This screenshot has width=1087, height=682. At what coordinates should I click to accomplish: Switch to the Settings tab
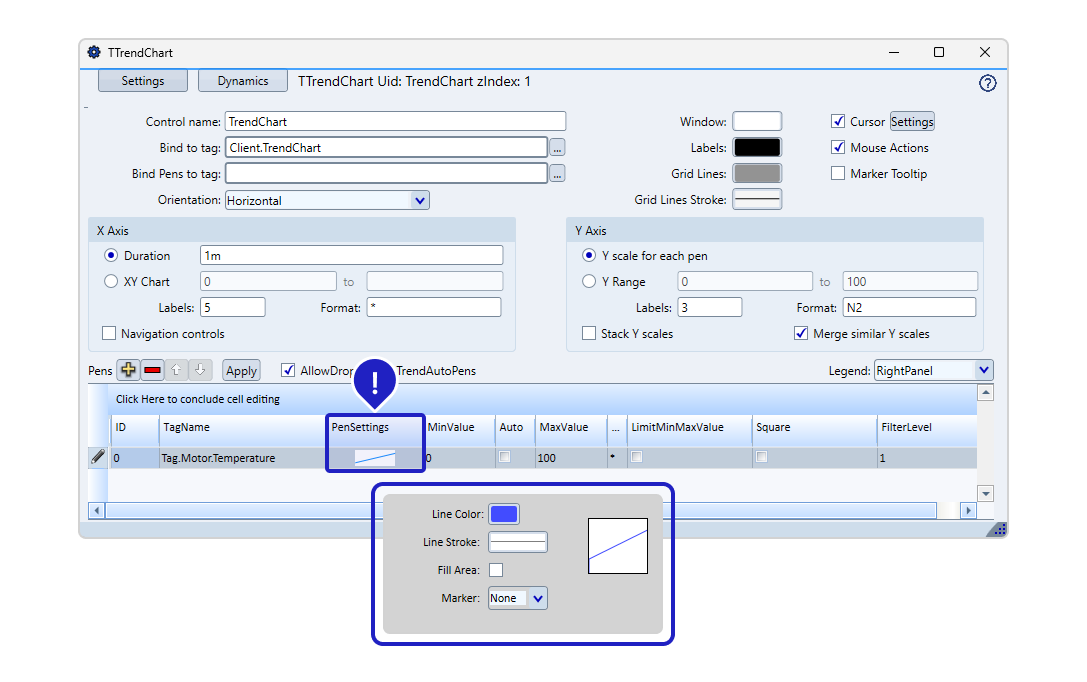pos(143,81)
